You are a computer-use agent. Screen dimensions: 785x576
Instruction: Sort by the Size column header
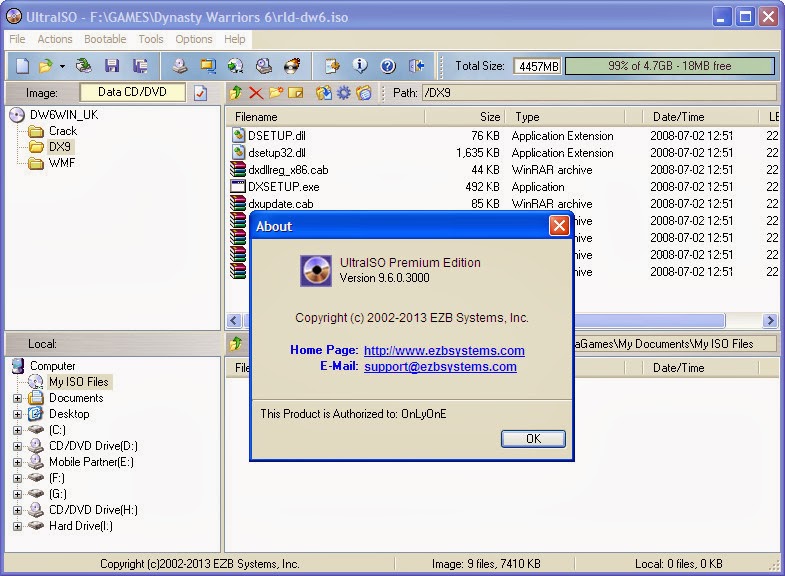pos(465,117)
